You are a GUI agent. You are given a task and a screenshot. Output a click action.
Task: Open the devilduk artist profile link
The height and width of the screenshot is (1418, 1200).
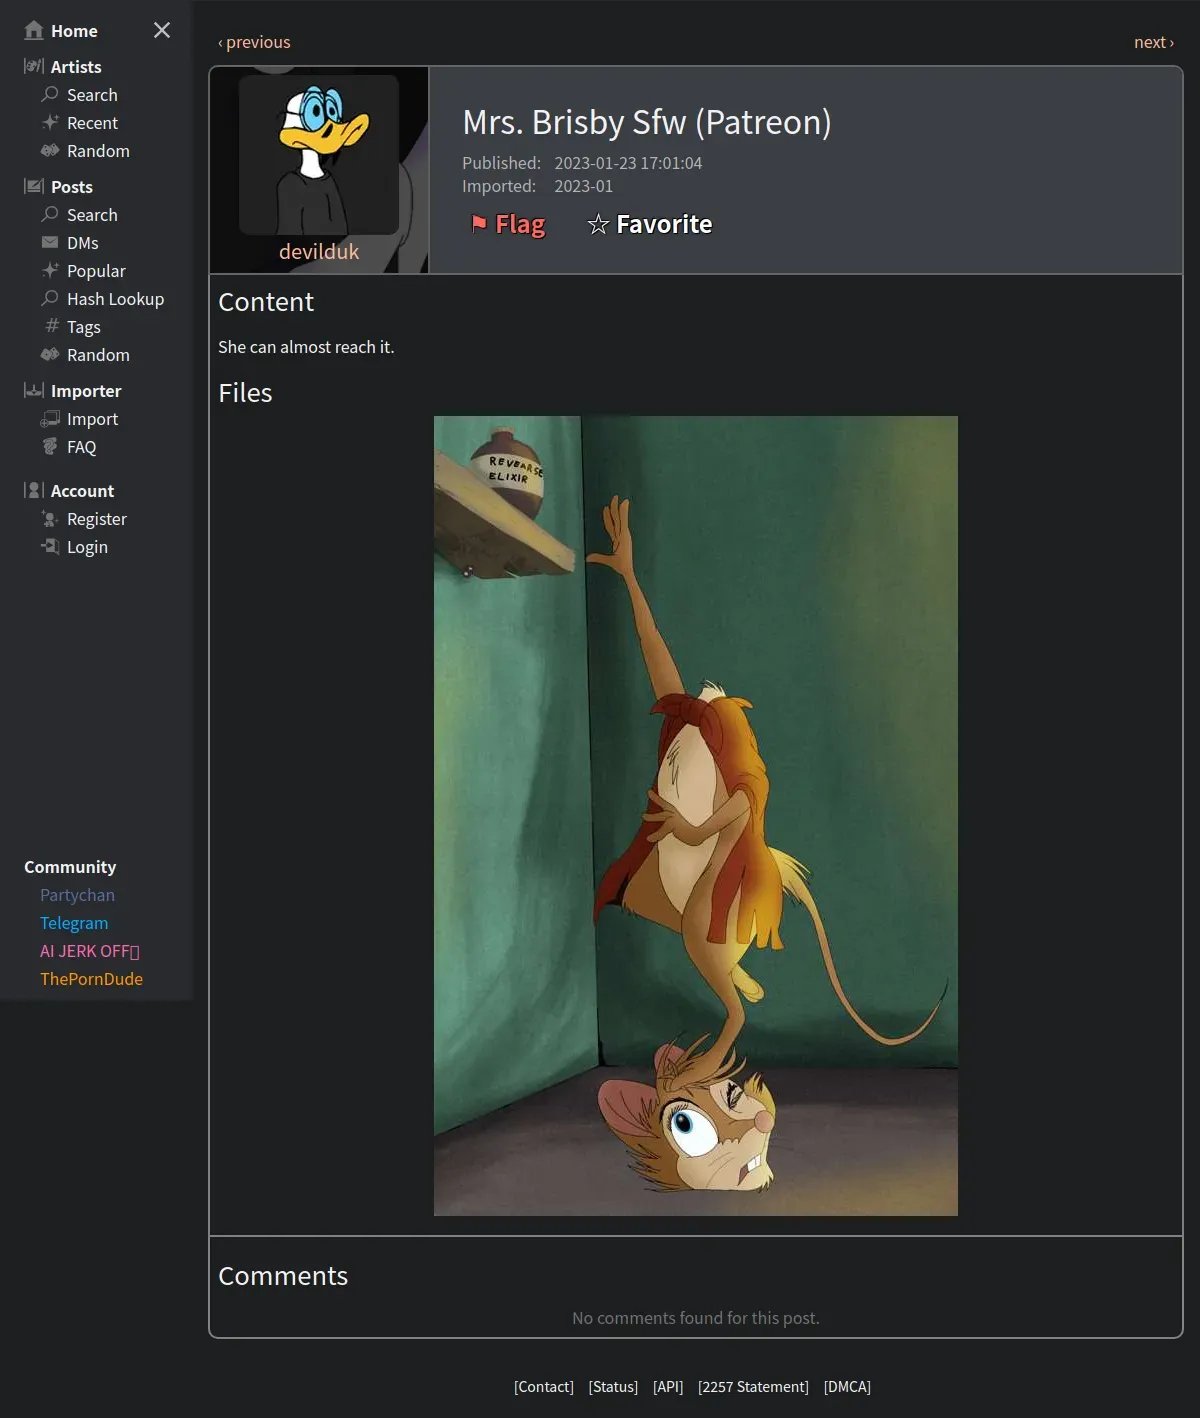tap(319, 251)
